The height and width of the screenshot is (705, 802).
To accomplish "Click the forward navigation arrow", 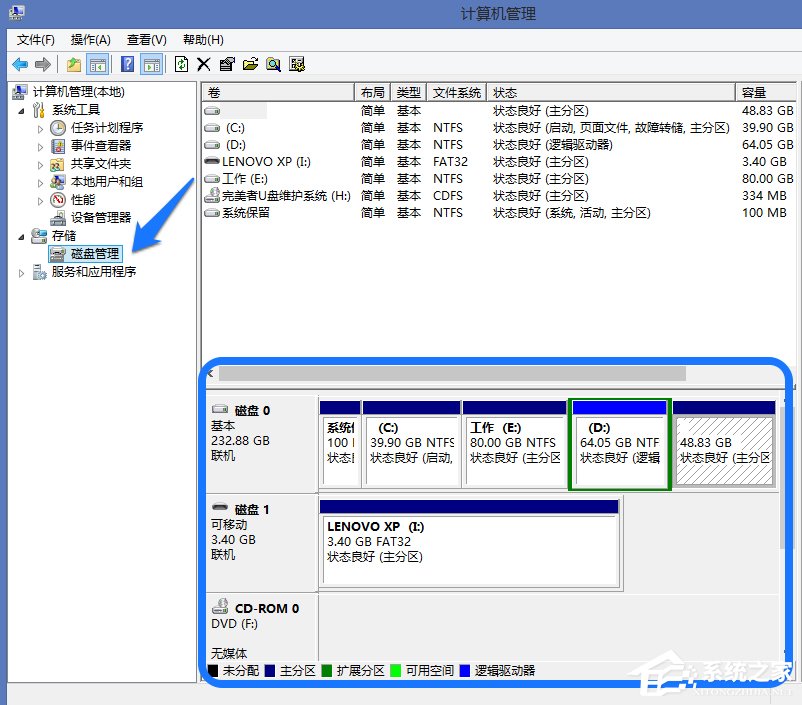I will (x=41, y=64).
